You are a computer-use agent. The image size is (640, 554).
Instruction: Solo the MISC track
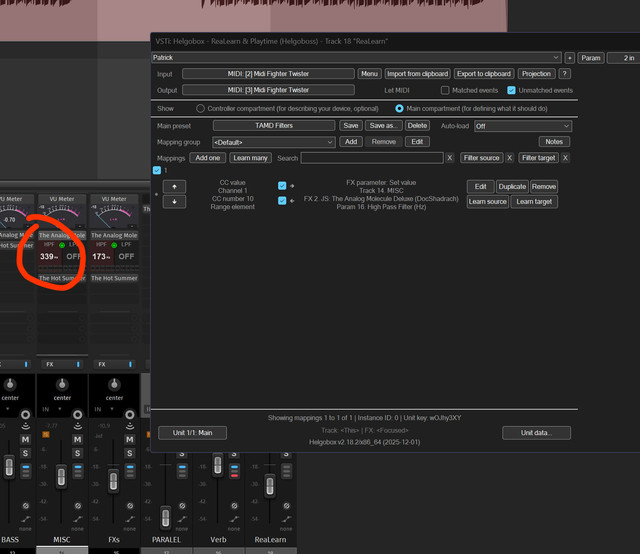coord(78,453)
